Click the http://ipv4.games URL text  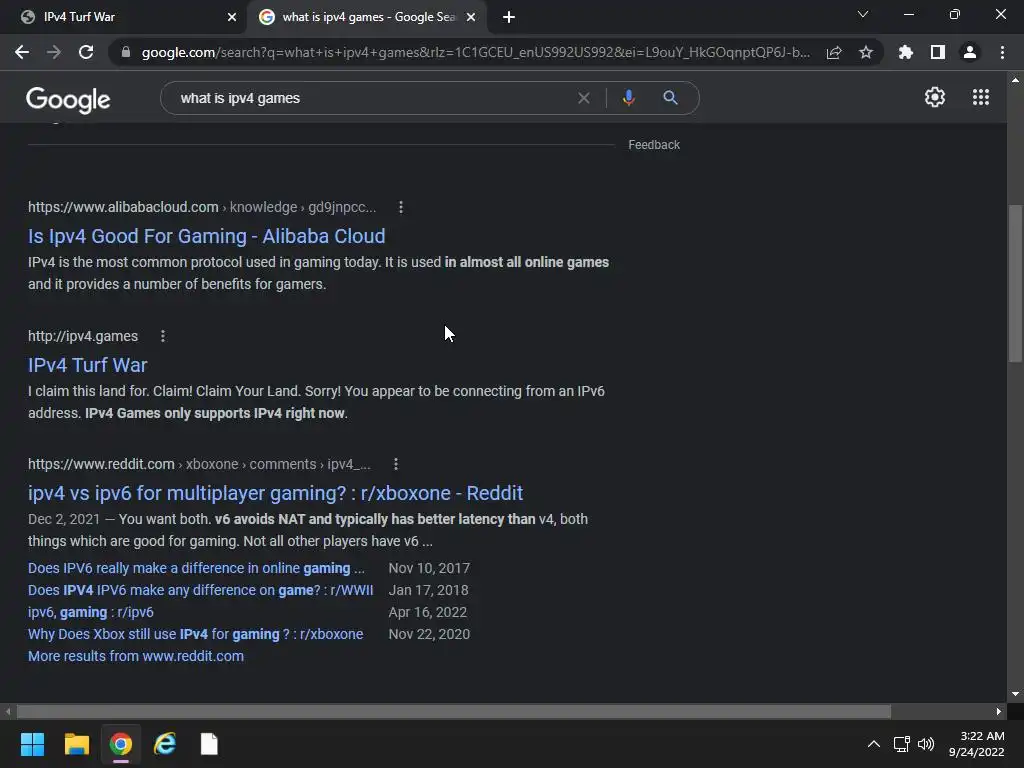pos(83,336)
